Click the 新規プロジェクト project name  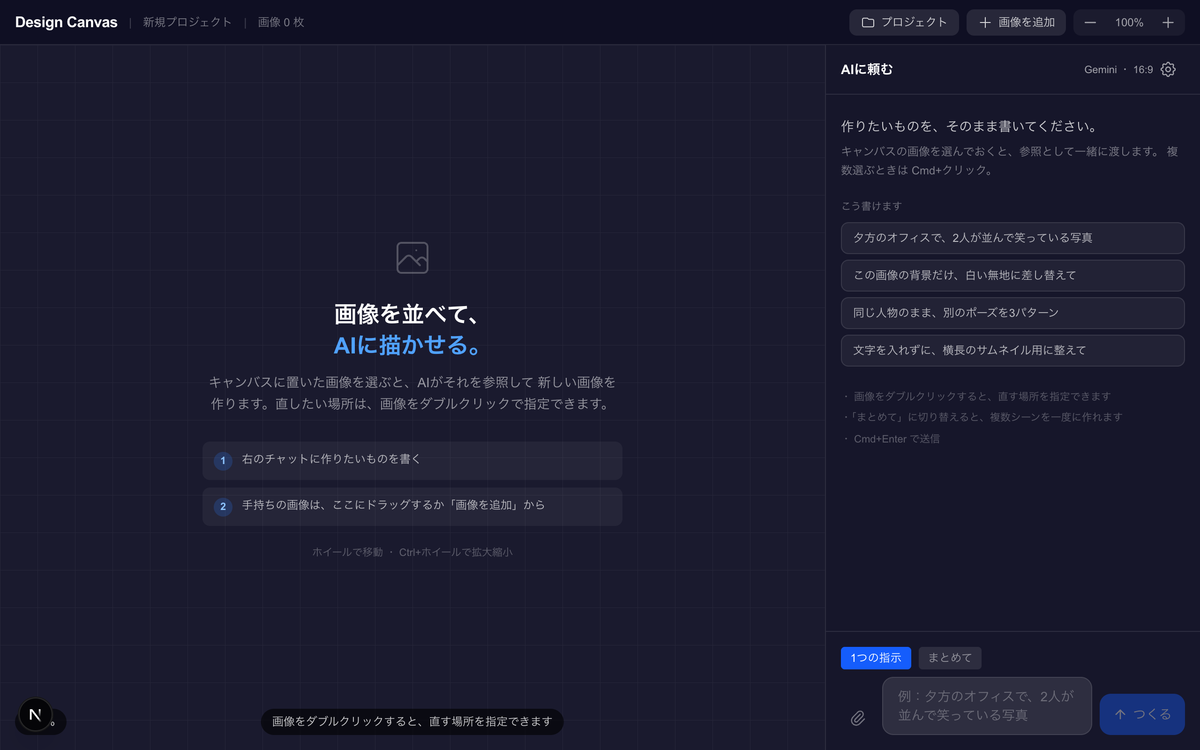click(188, 22)
